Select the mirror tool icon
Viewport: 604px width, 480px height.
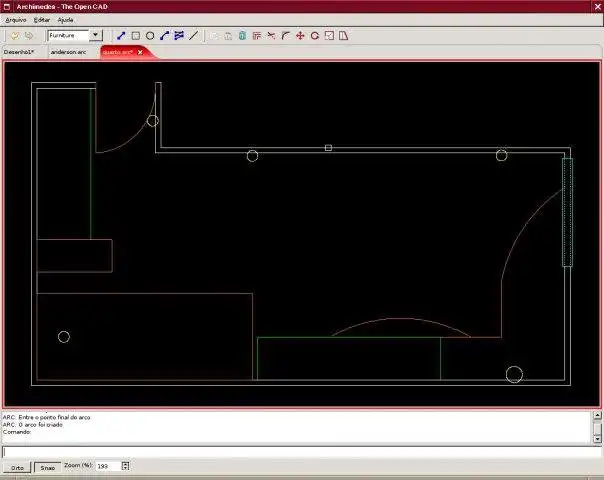click(x=344, y=36)
